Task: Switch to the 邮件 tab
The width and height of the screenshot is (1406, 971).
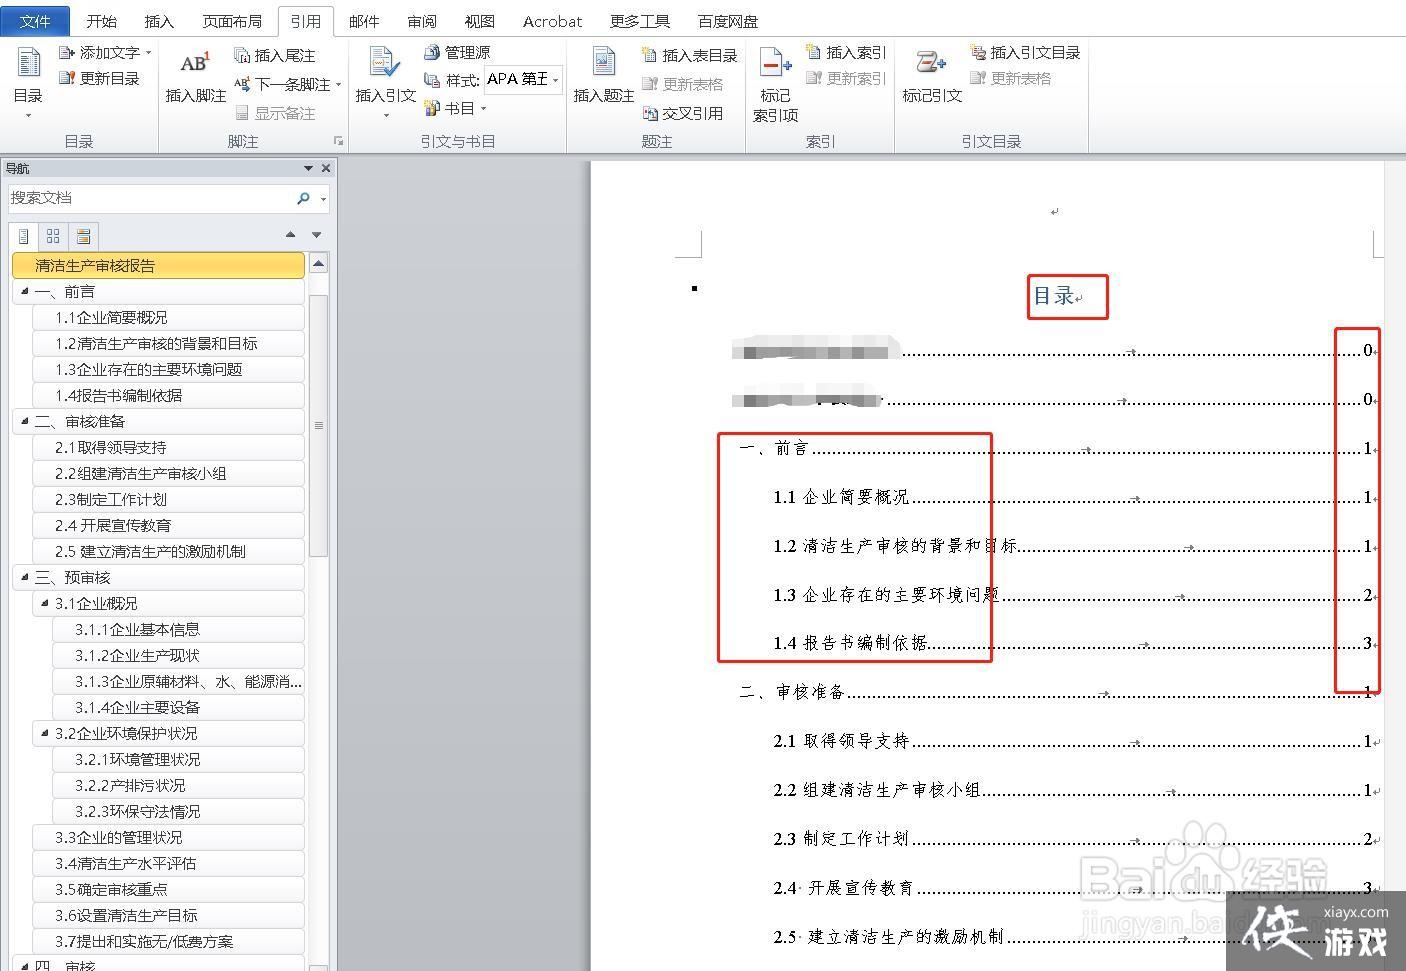Action: pyautogui.click(x=364, y=21)
